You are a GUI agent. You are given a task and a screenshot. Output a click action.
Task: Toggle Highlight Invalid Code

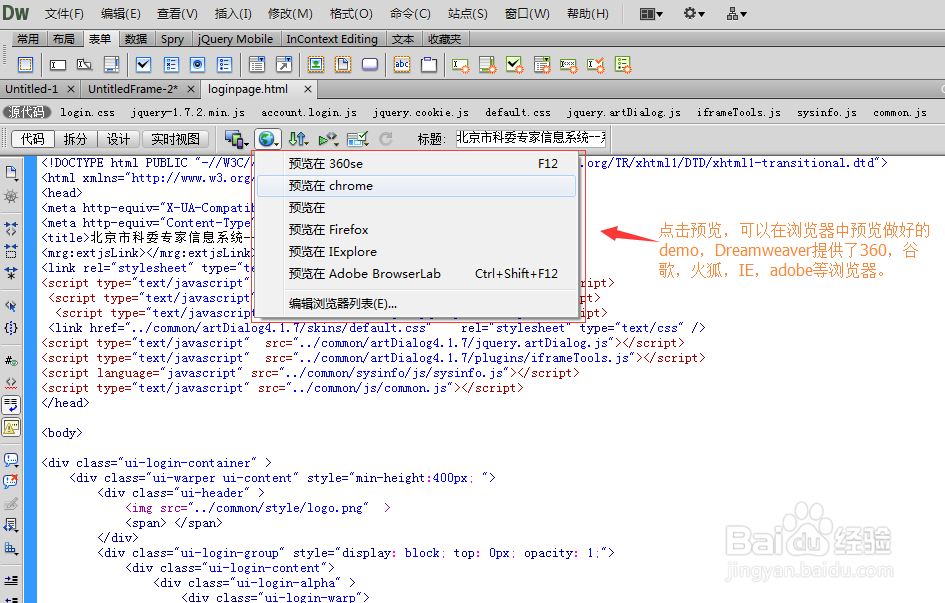[x=11, y=383]
